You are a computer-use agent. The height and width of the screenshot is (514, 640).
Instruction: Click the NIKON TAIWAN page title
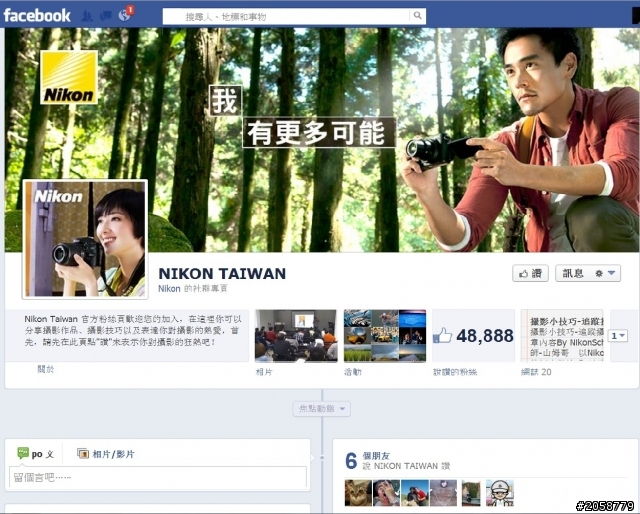(222, 273)
